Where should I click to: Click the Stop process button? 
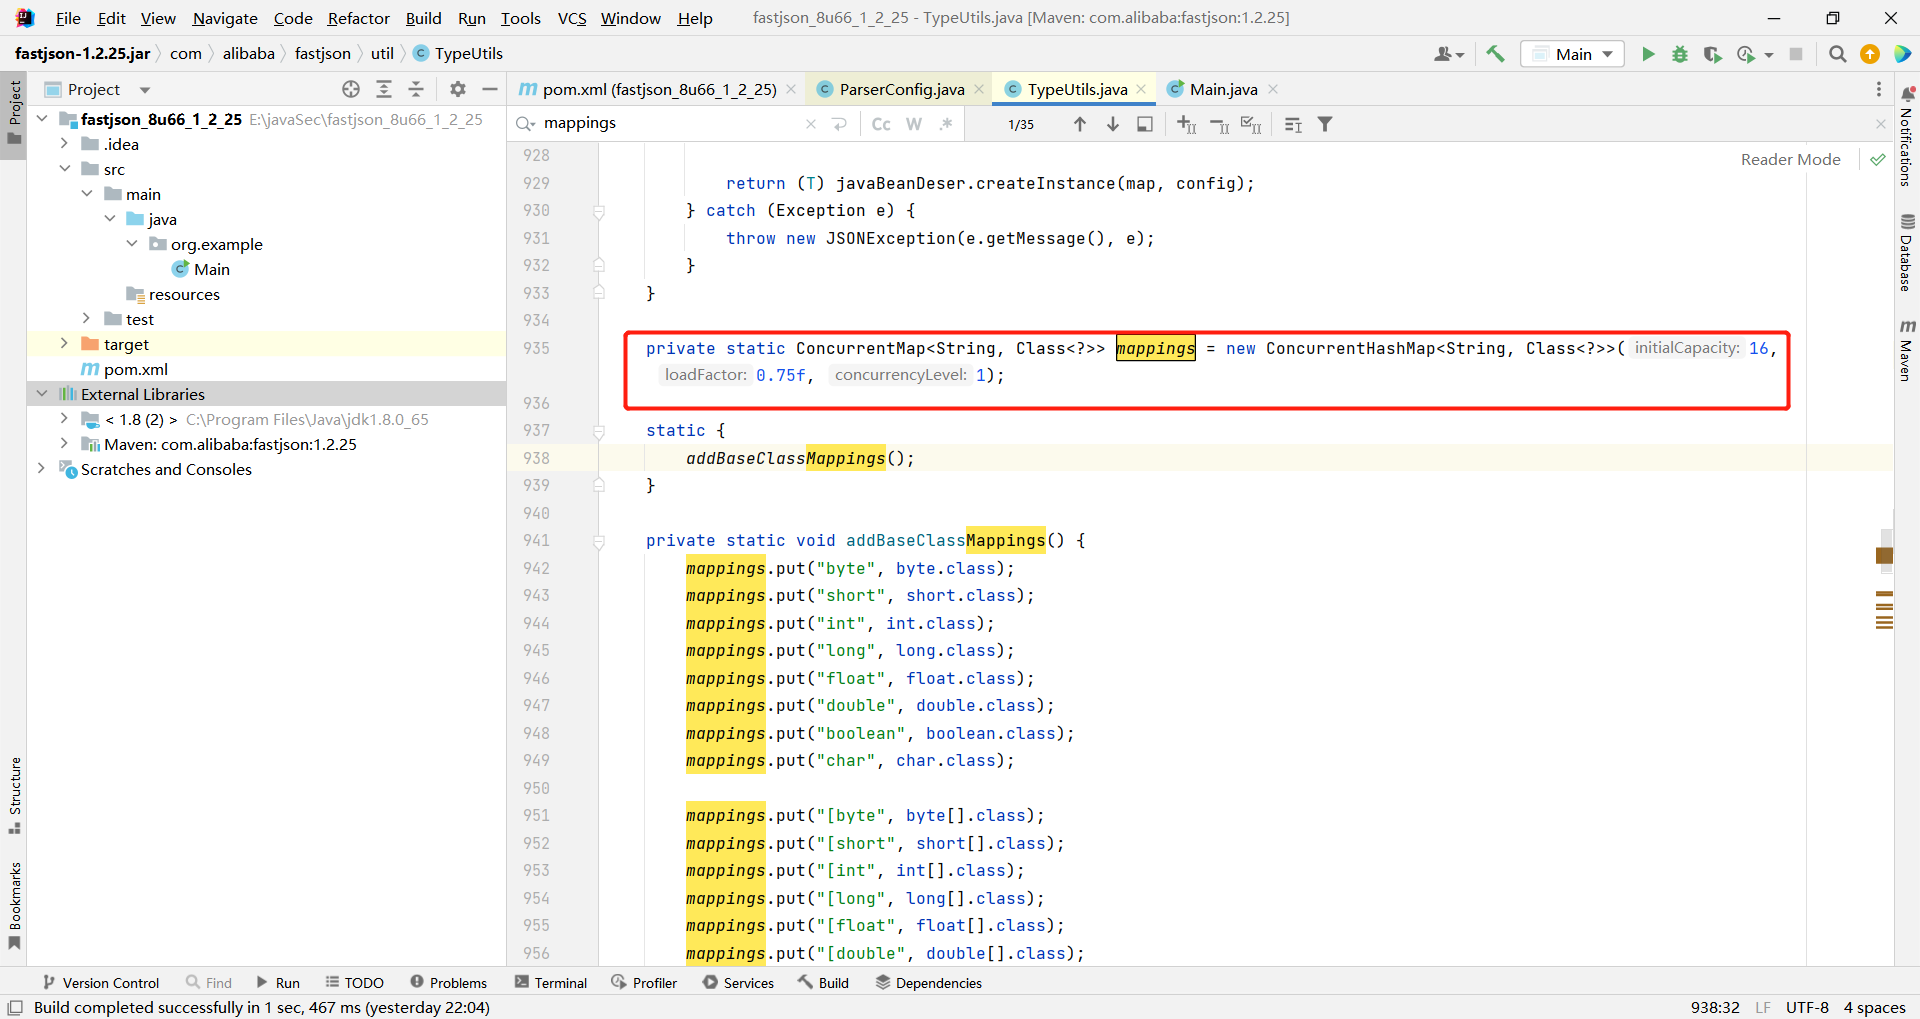pos(1796,54)
